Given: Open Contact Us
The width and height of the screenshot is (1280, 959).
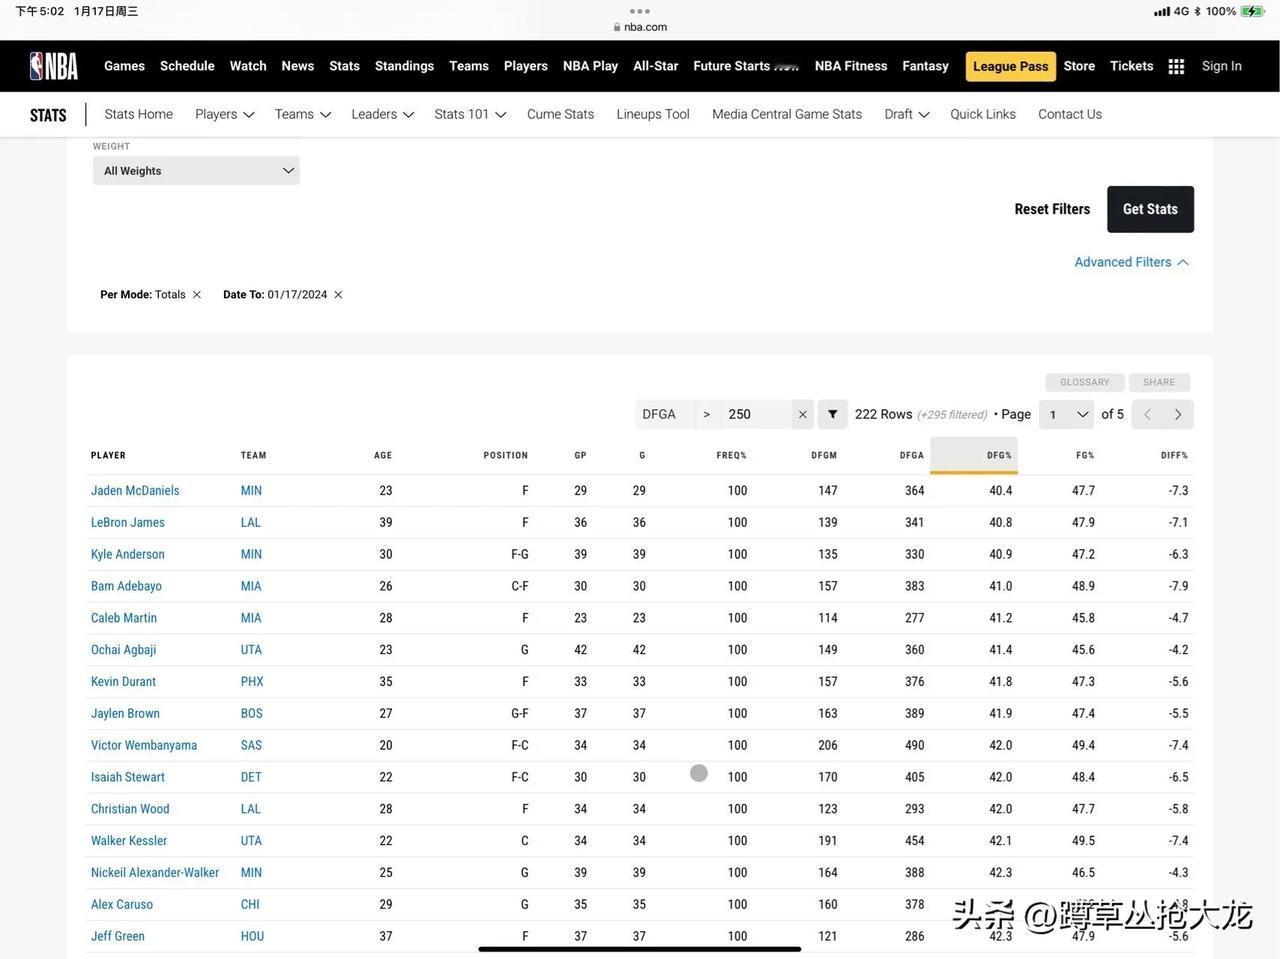Looking at the screenshot, I should tap(1070, 114).
